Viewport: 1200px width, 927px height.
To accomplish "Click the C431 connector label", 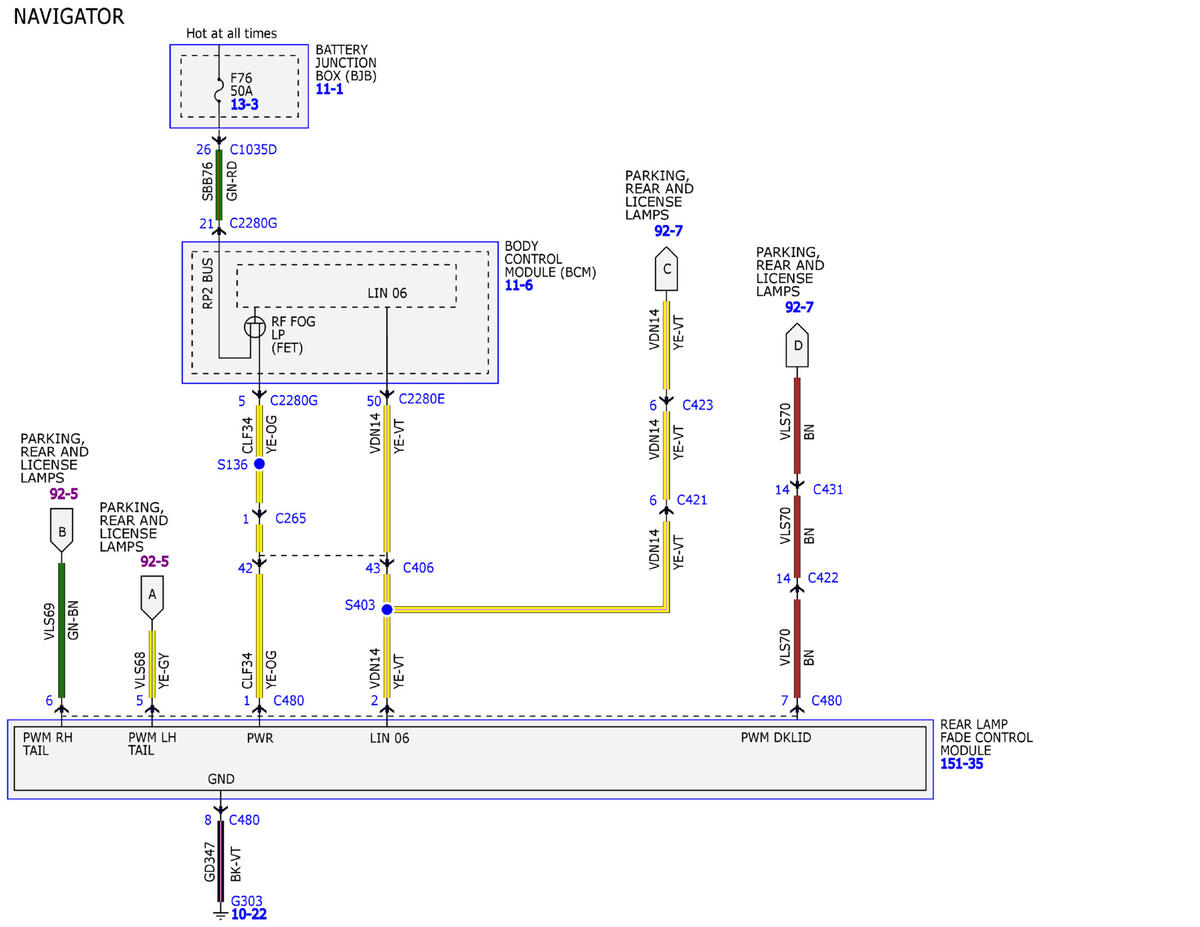I will [x=828, y=489].
